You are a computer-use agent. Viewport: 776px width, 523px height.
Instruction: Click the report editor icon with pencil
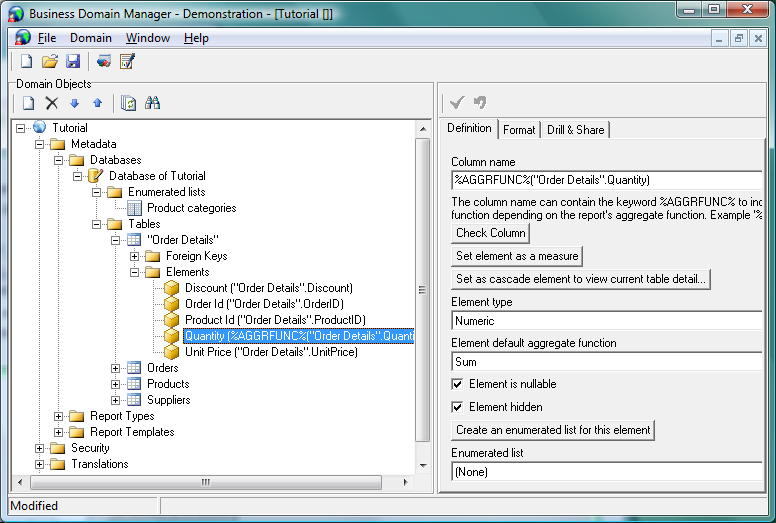pos(127,62)
